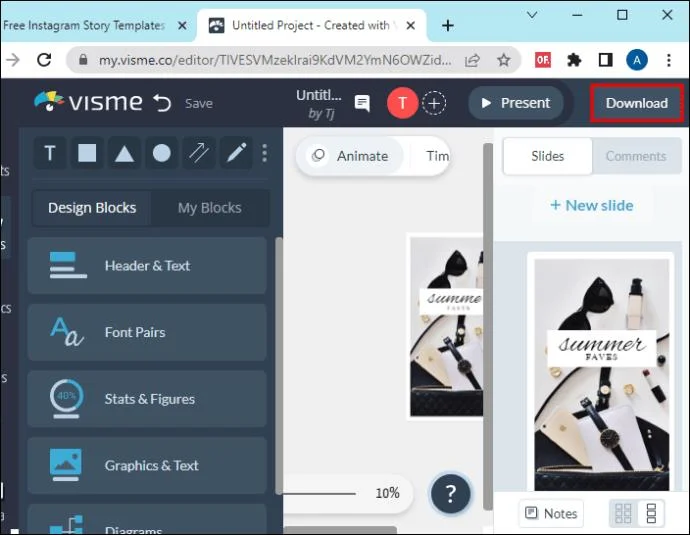The width and height of the screenshot is (690, 535).
Task: Select the summer faves slide thumbnail
Action: (601, 374)
